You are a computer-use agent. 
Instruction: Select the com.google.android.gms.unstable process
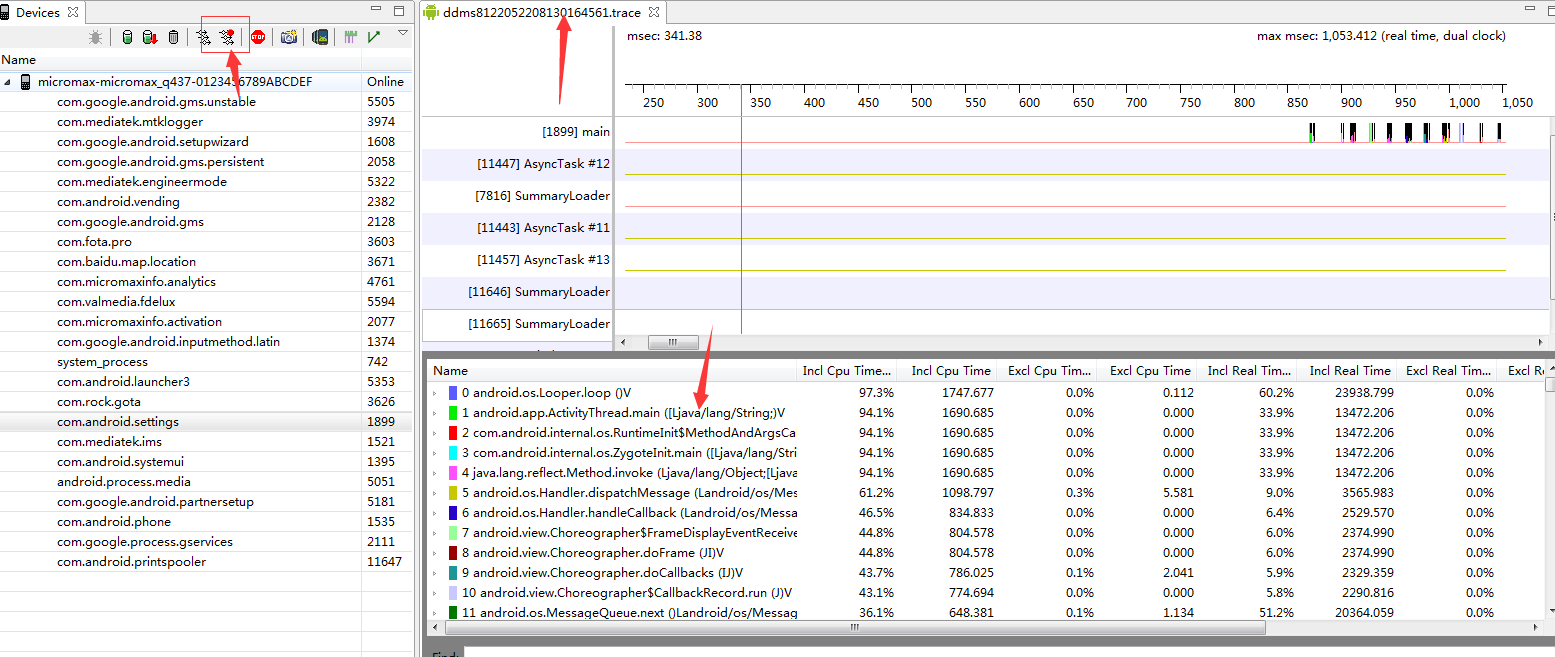tap(206, 102)
